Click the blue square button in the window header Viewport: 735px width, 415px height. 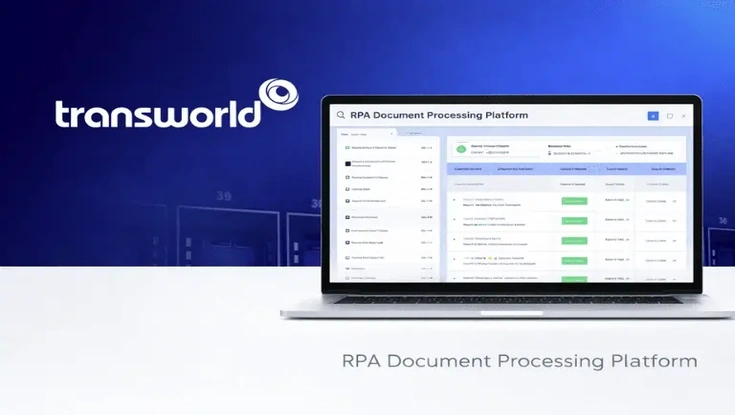tap(653, 116)
